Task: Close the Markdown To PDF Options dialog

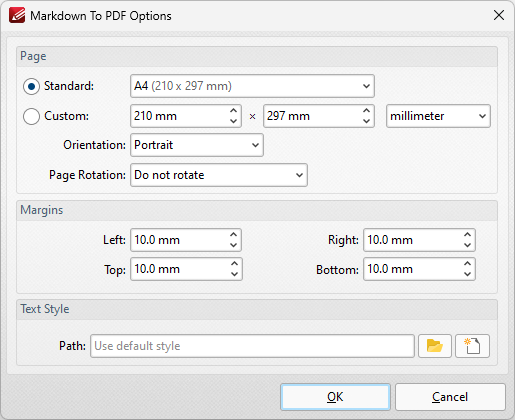Action: (499, 15)
